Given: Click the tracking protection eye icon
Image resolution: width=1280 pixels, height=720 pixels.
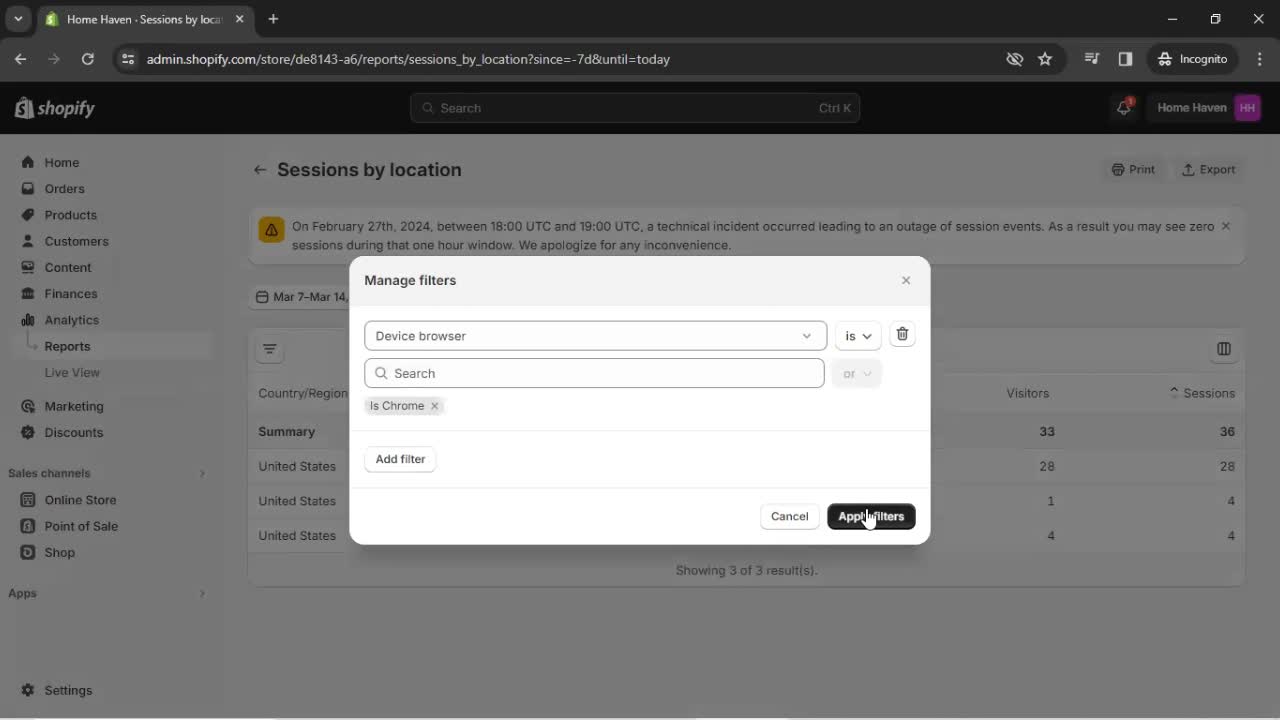Looking at the screenshot, I should point(1014,59).
